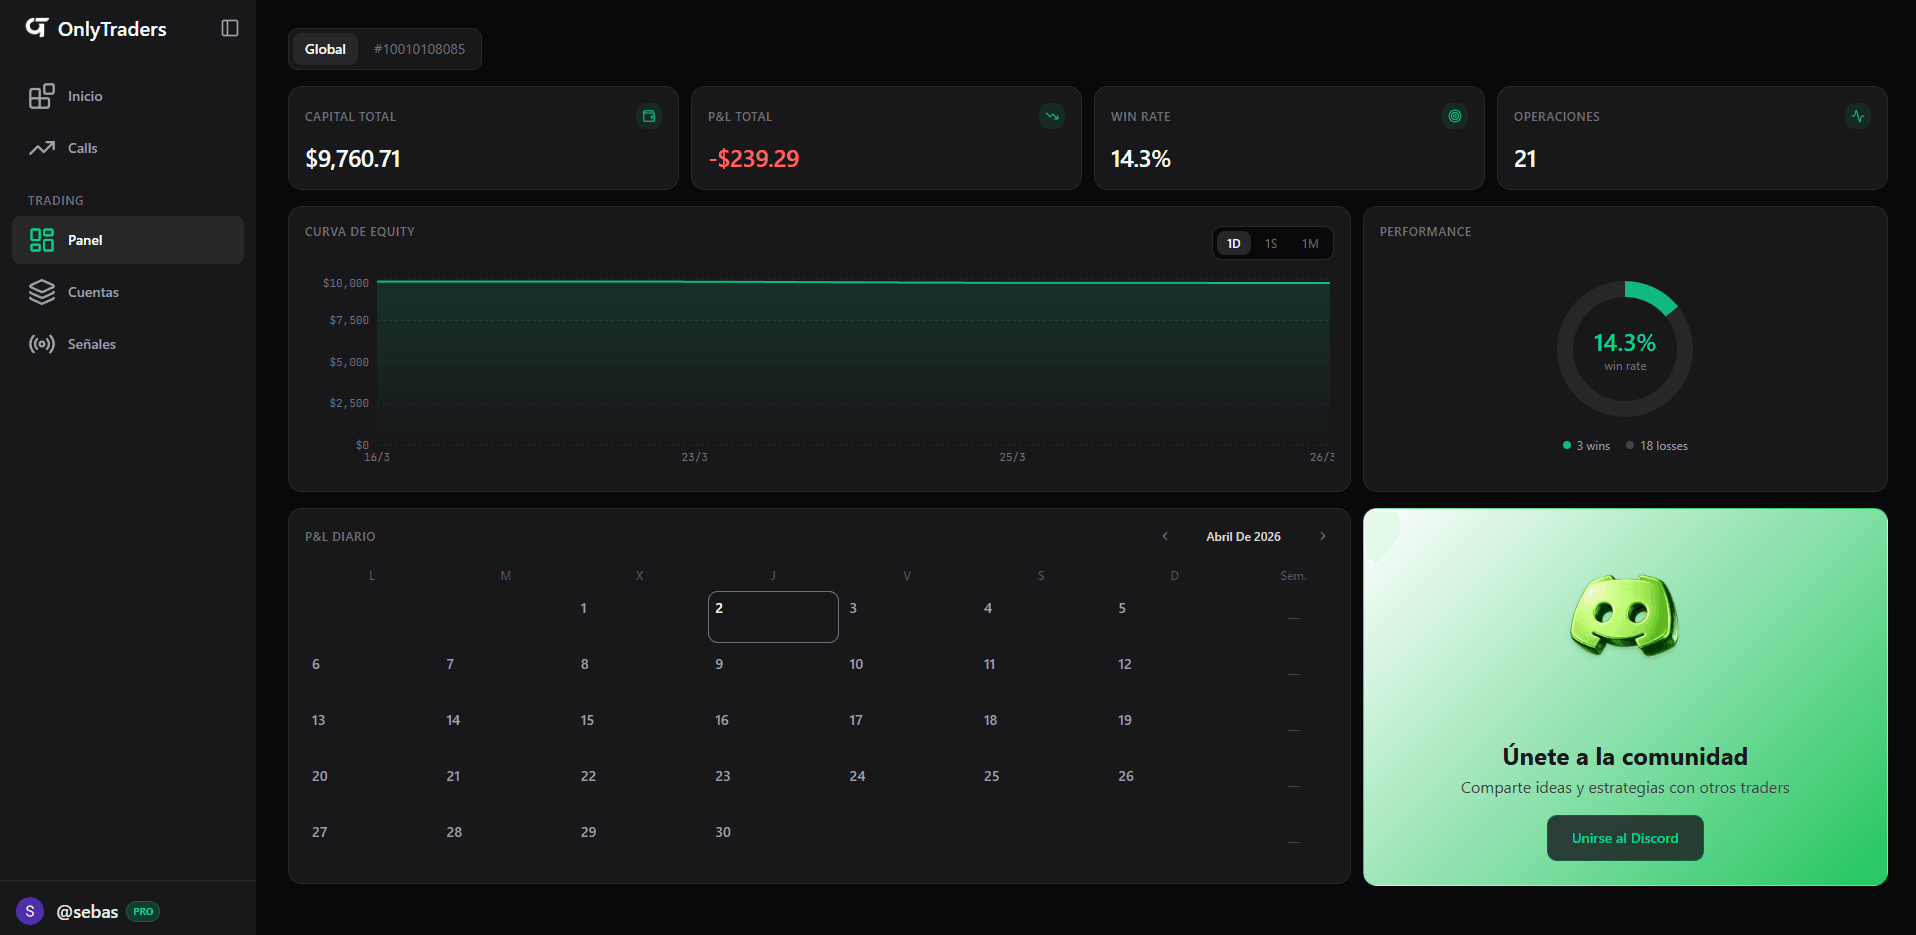Image resolution: width=1916 pixels, height=935 pixels.
Task: Switch to the Global tab
Action: pos(324,48)
